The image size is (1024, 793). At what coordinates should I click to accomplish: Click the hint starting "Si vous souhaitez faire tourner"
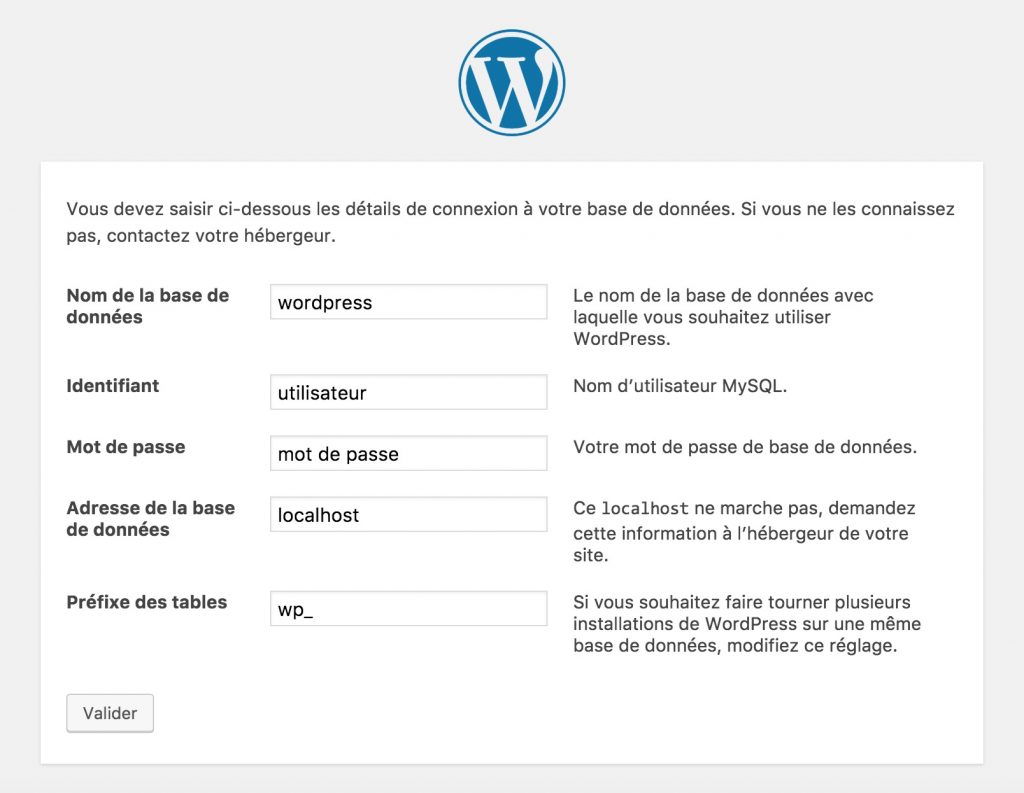coord(747,624)
